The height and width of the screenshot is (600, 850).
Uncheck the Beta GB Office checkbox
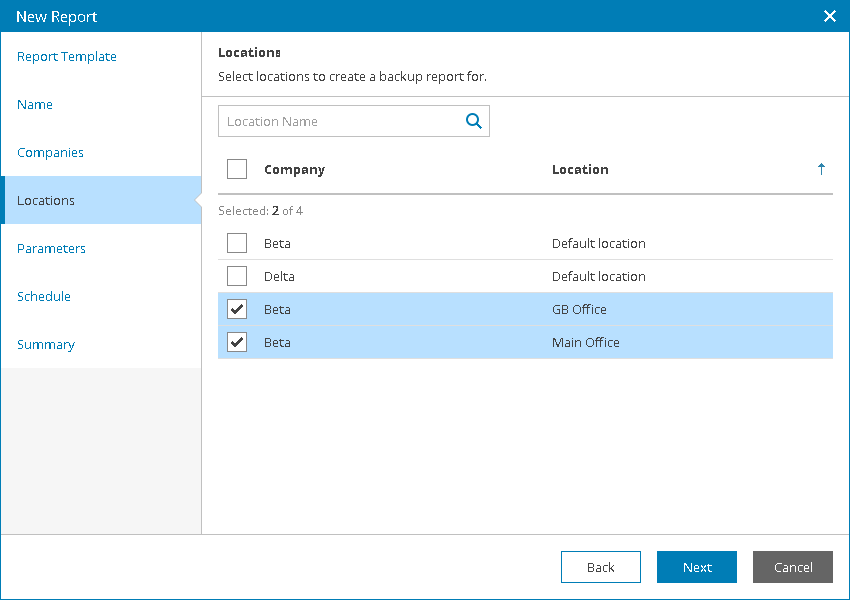point(237,309)
